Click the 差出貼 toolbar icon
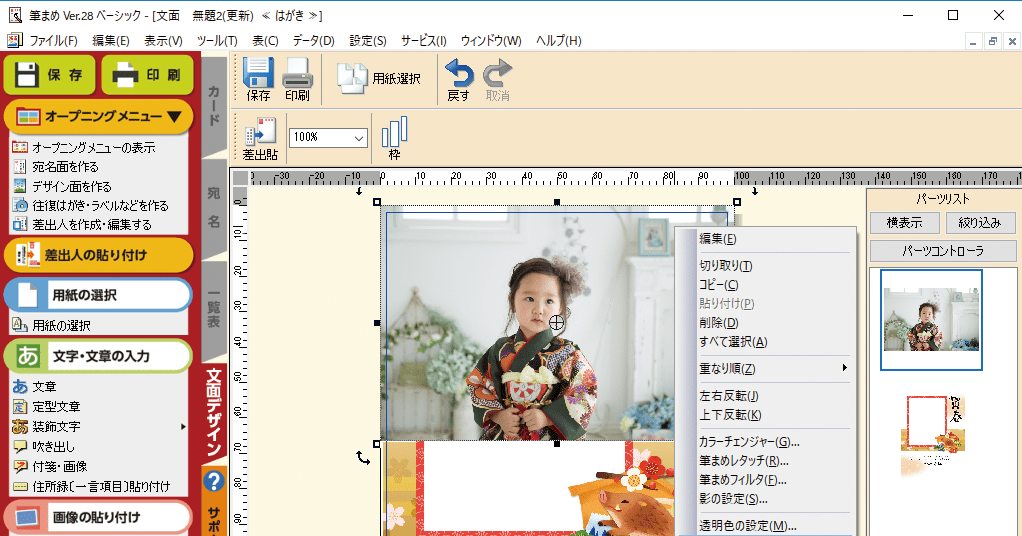 click(260, 139)
